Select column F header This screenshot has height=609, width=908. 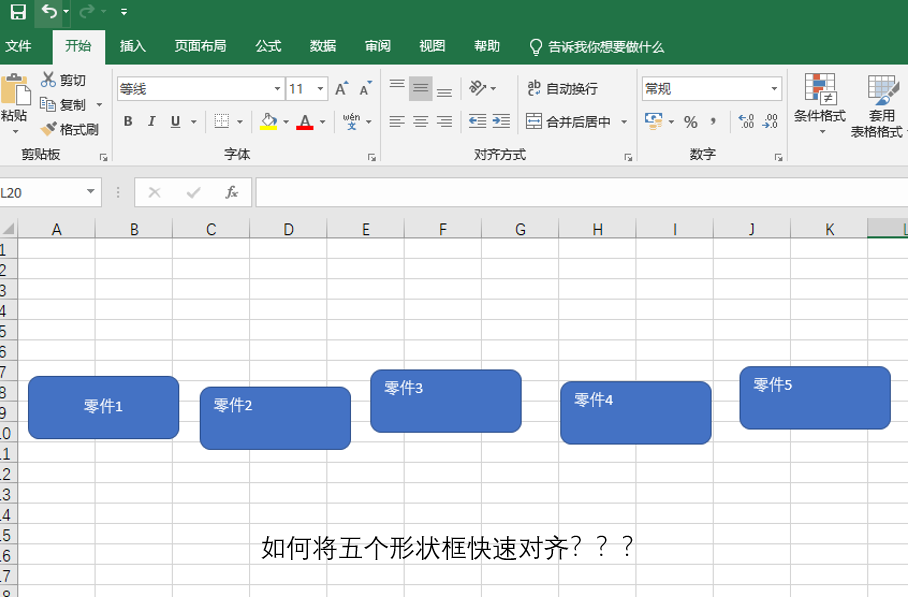(443, 229)
